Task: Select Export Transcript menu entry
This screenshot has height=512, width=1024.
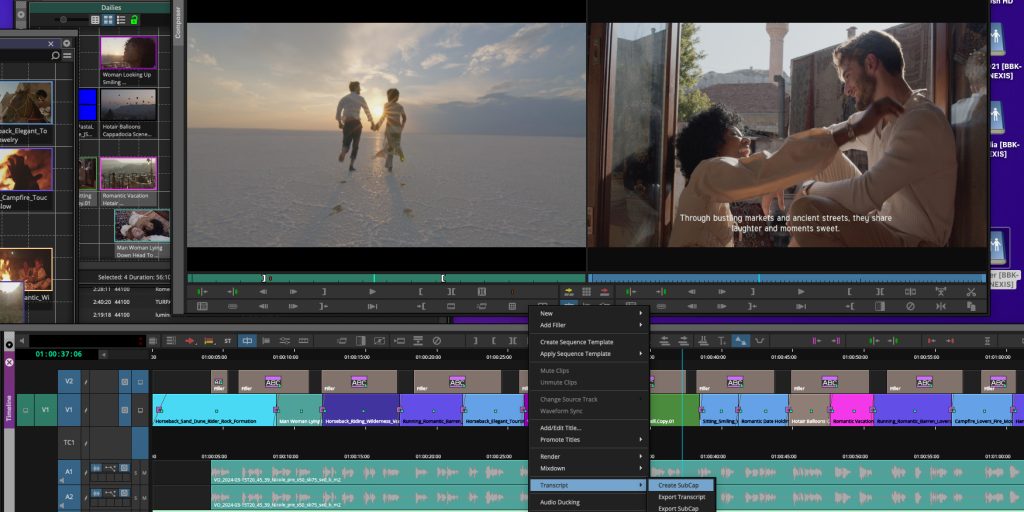Action: (x=681, y=497)
